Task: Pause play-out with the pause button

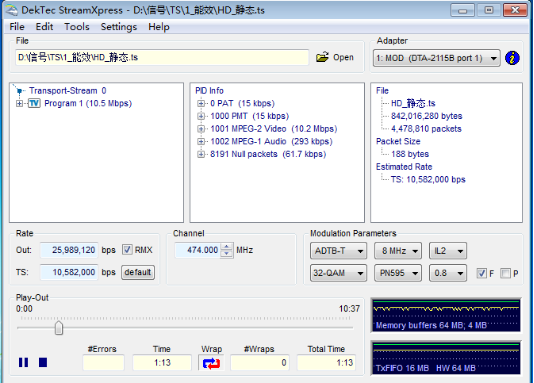Action: pos(23,362)
